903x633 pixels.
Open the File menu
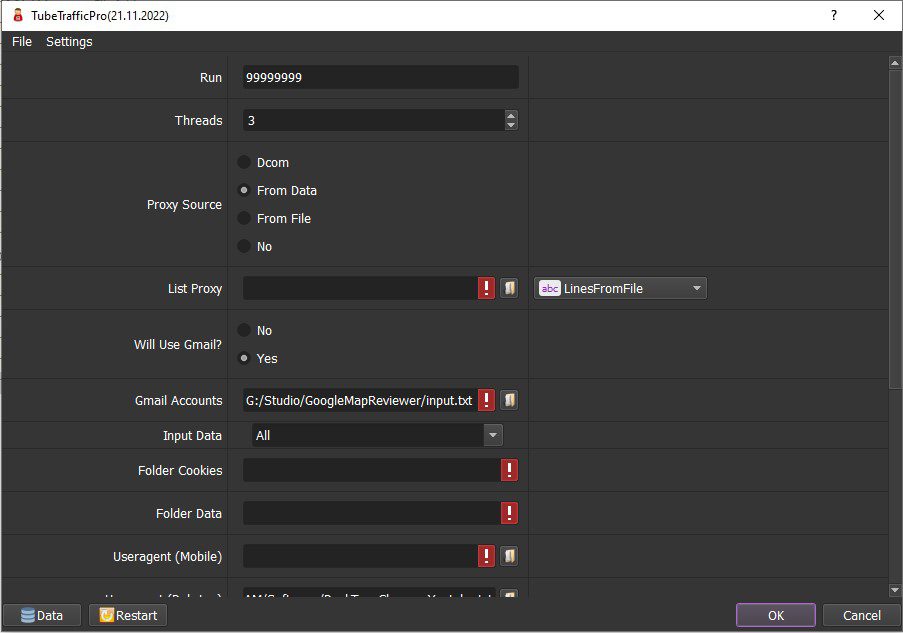[x=22, y=41]
